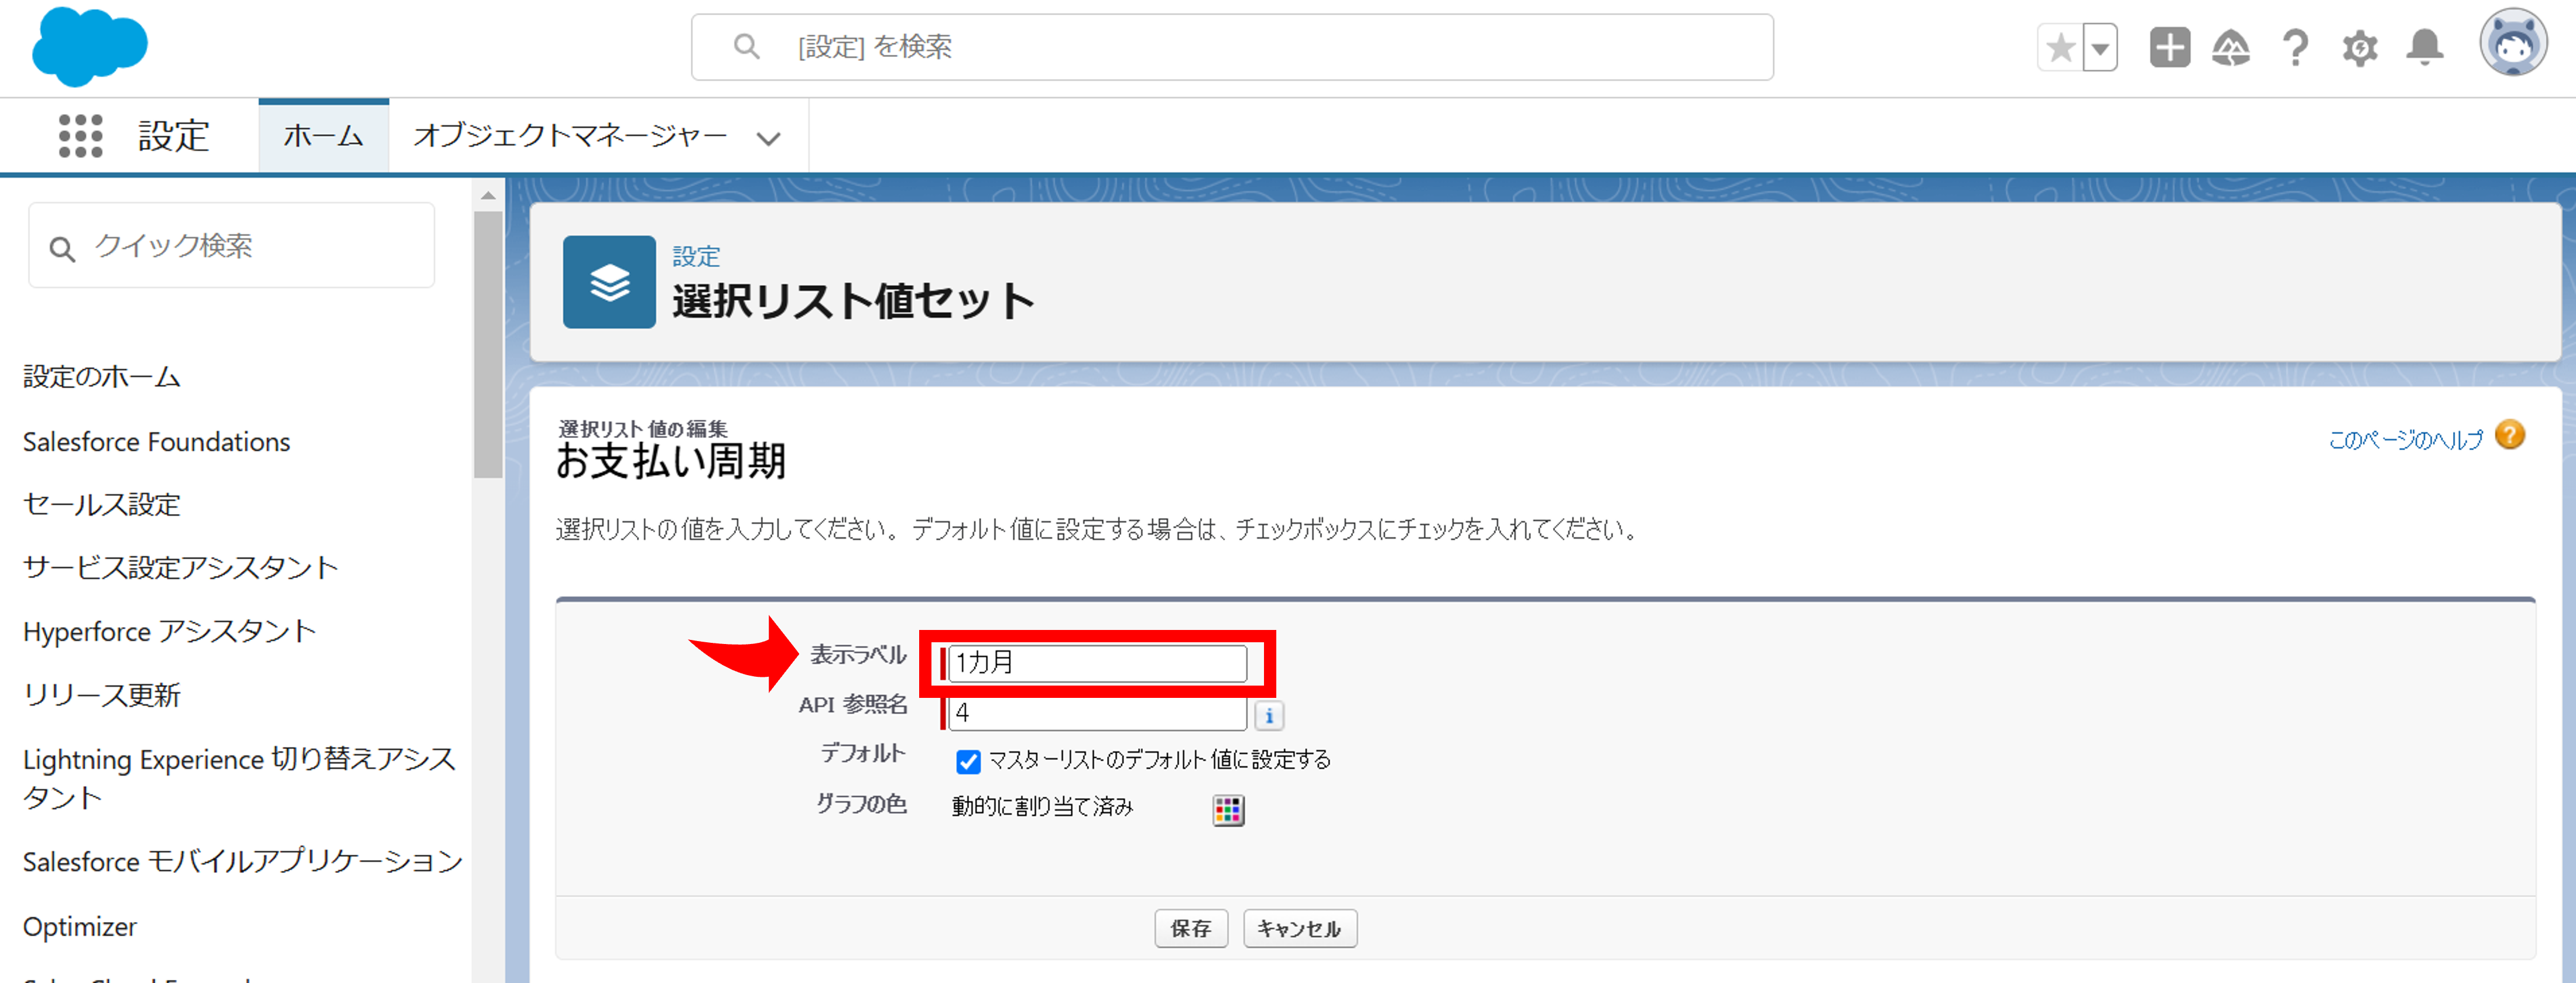Click the Help question mark icon
The image size is (2576, 983).
2296,48
